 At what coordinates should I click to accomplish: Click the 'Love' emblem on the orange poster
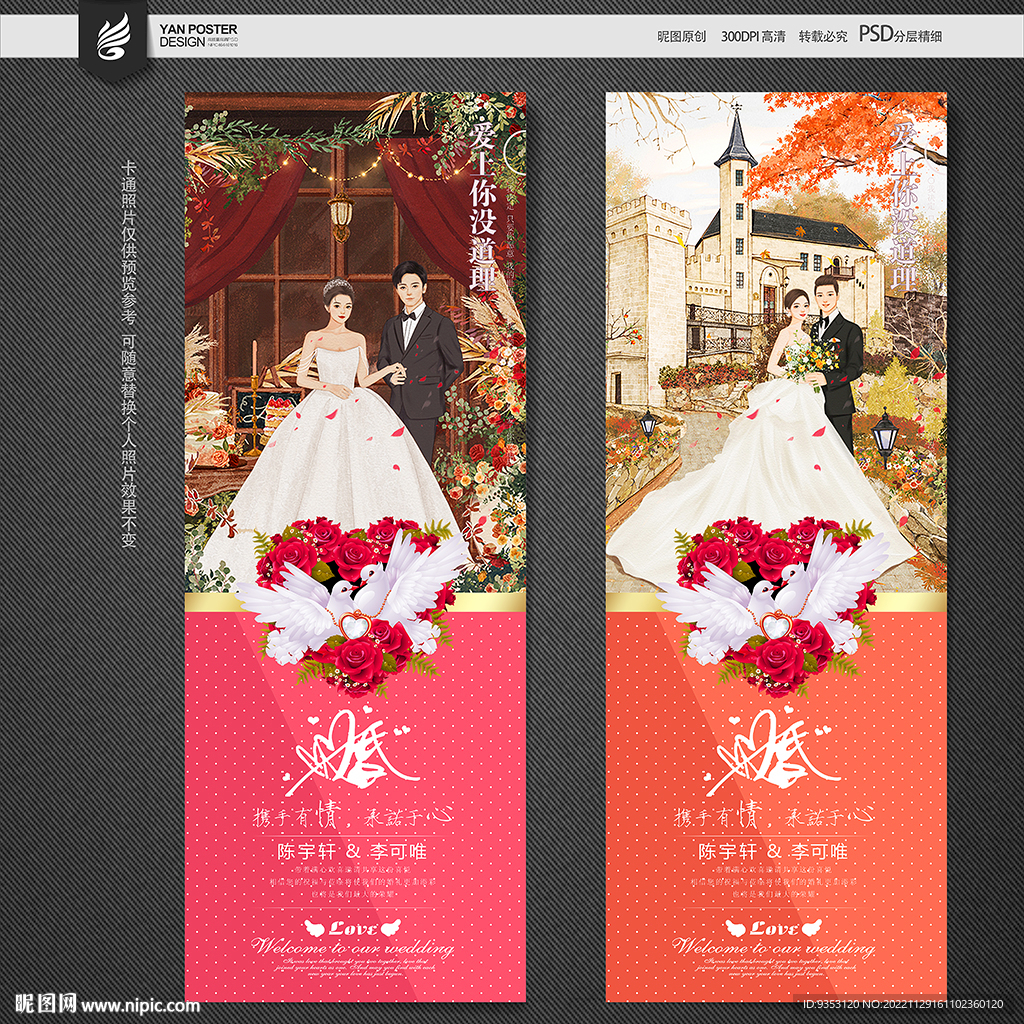coord(773,927)
